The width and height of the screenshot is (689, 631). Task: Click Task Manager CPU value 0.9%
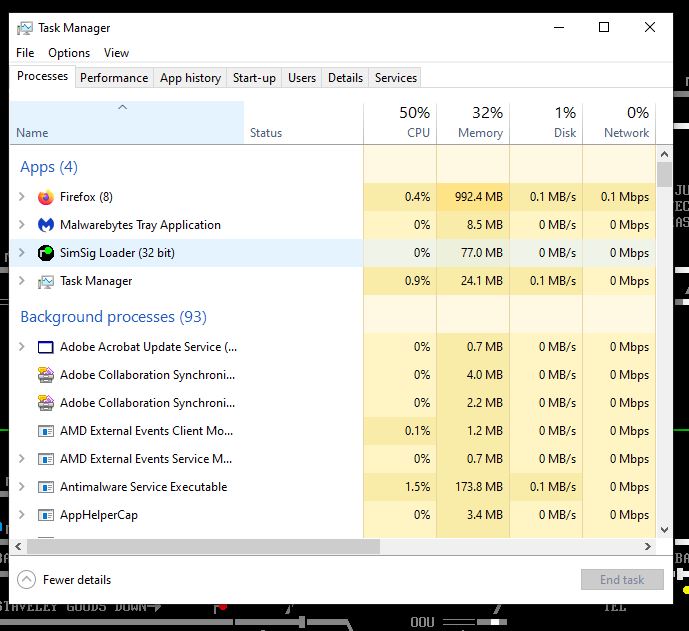(417, 281)
